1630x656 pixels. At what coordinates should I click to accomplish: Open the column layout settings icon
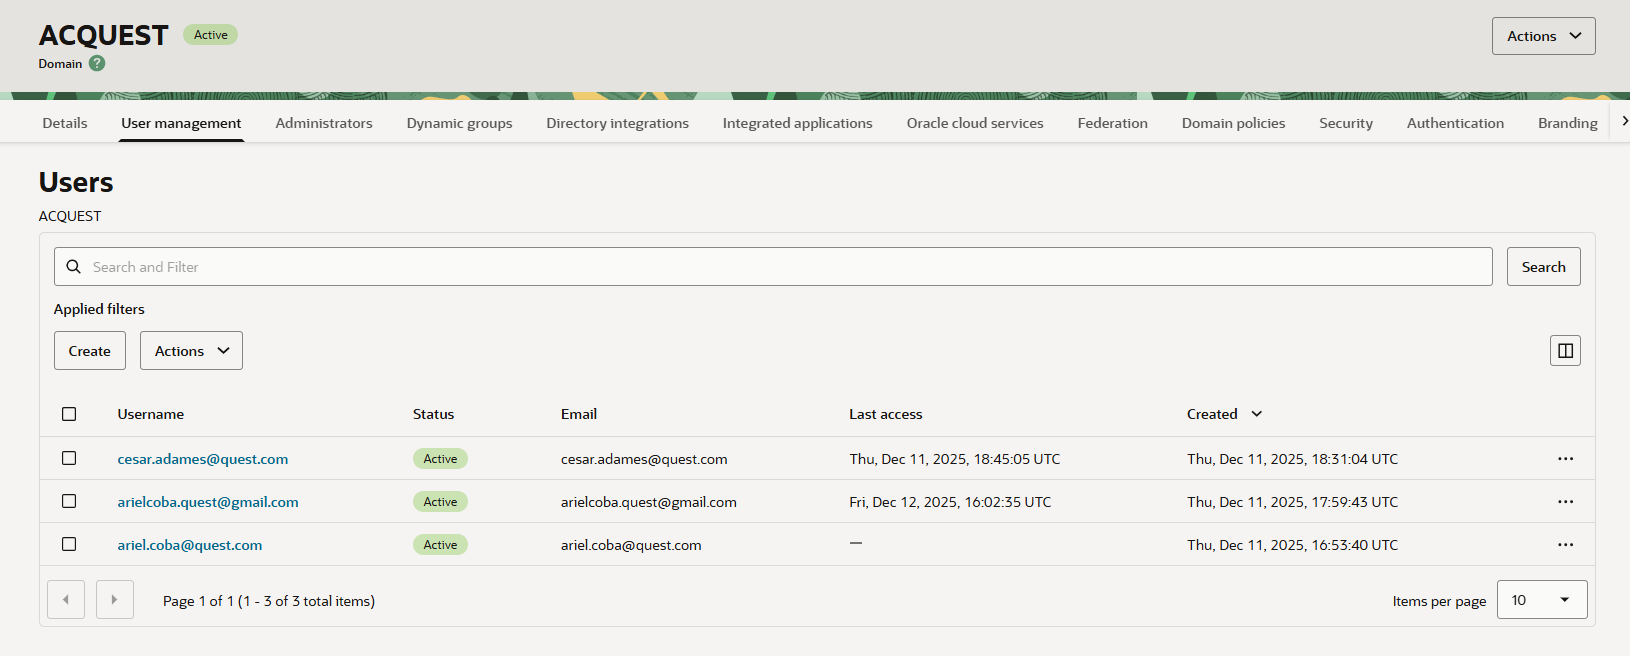pos(1565,350)
